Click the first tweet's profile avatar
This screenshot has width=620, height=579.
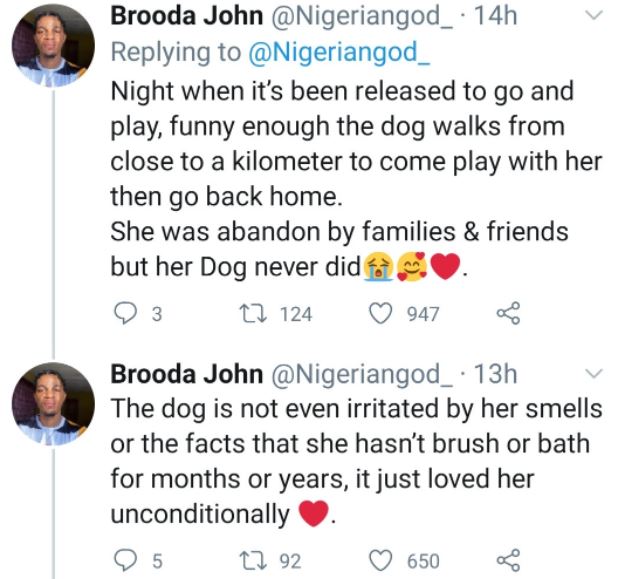(51, 44)
